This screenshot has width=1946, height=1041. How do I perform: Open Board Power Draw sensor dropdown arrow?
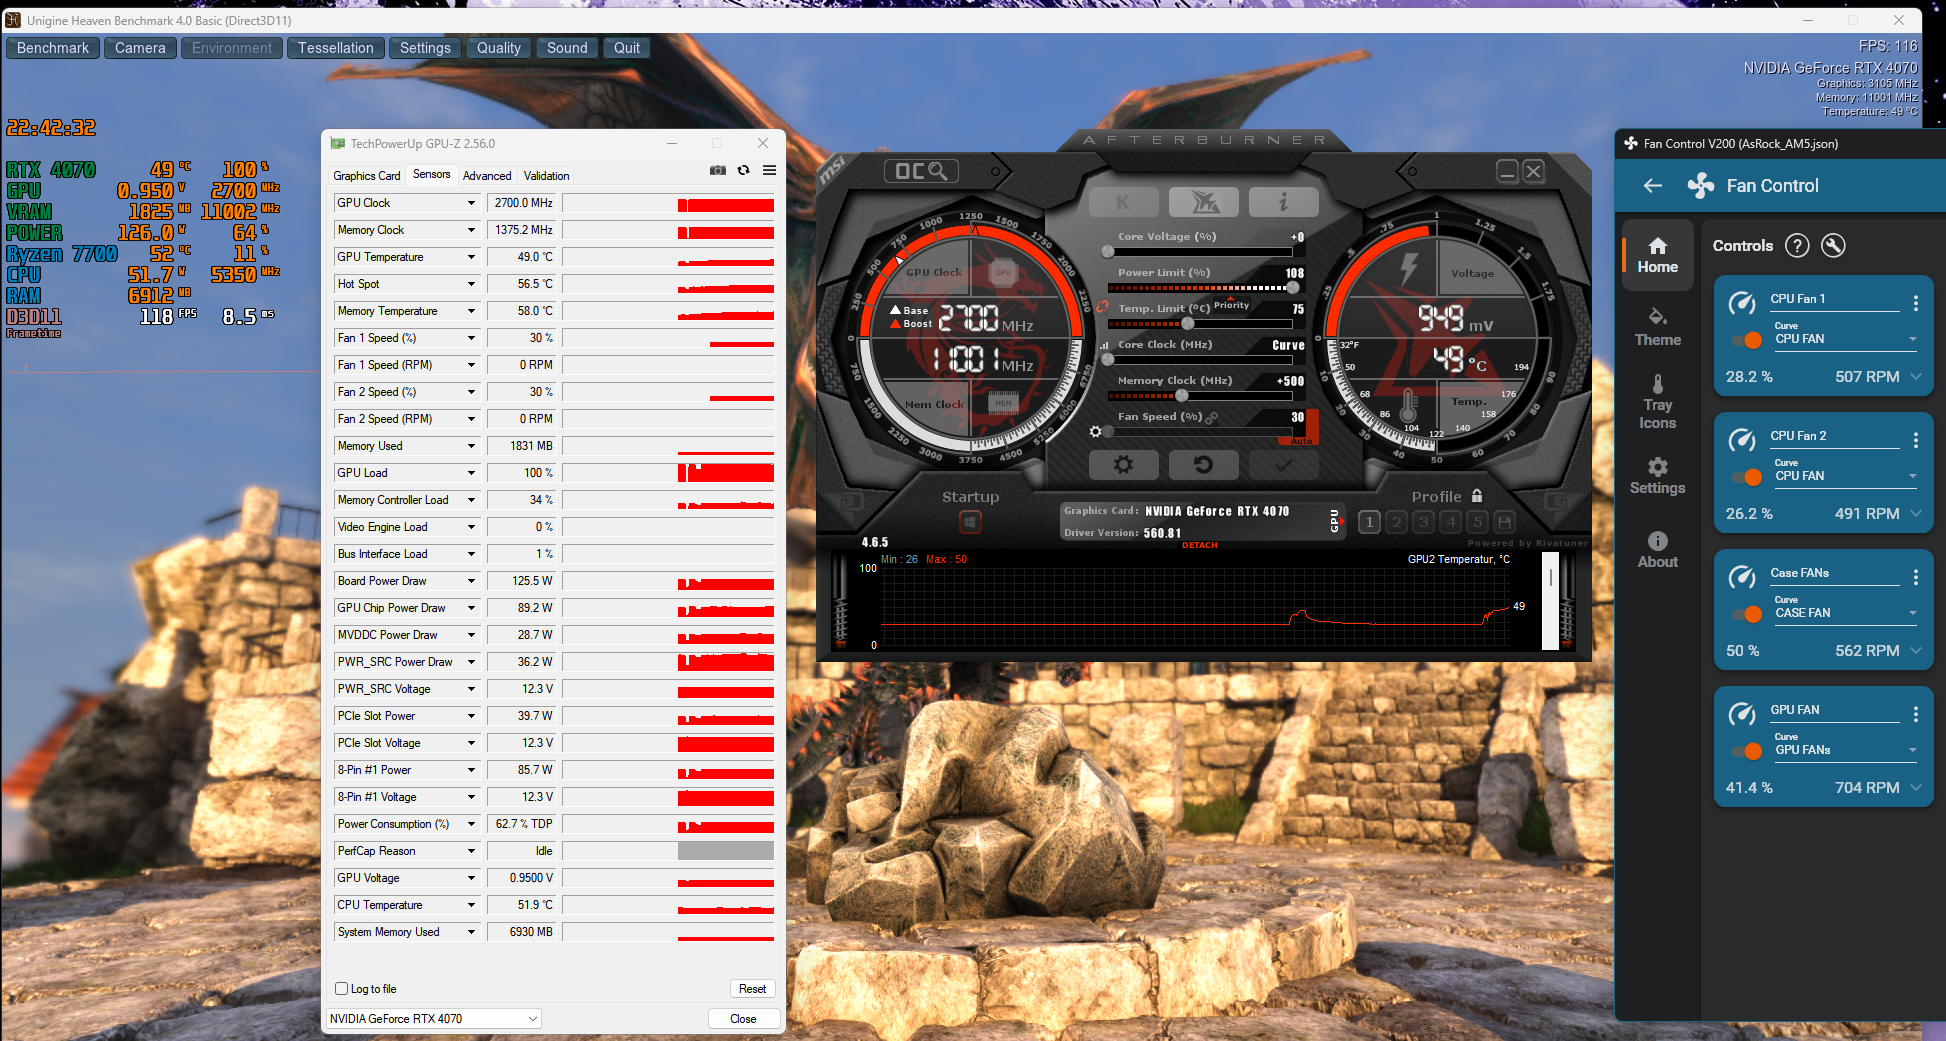pyautogui.click(x=471, y=581)
